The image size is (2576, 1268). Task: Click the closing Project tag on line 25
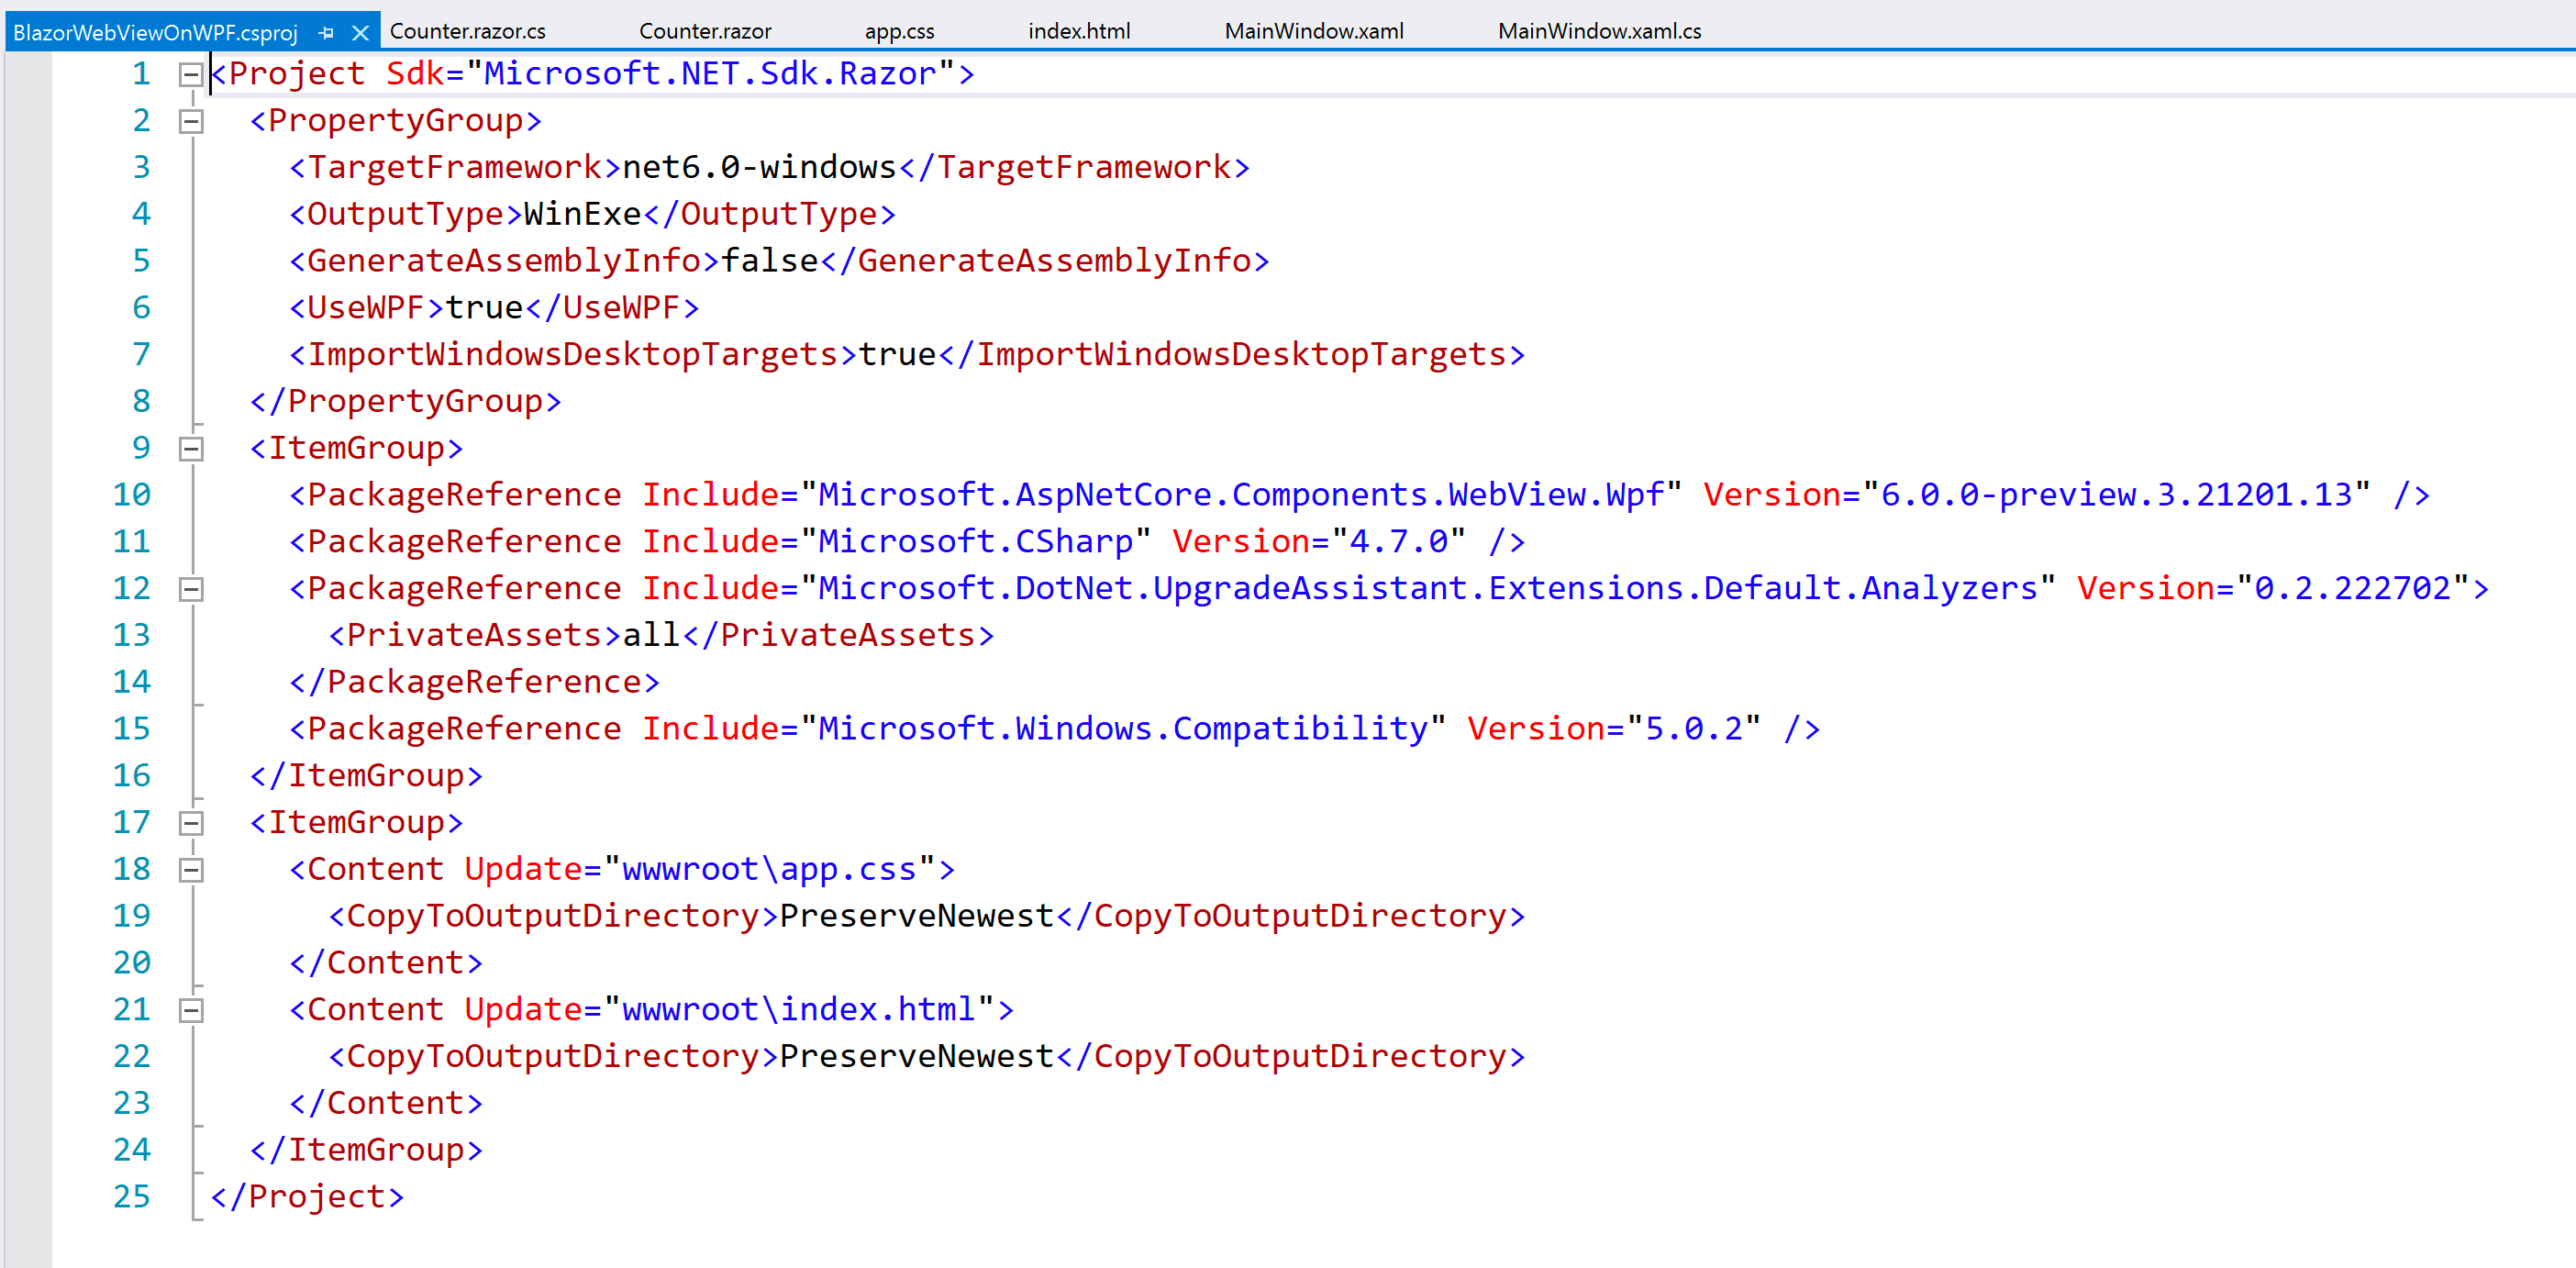pyautogui.click(x=307, y=1197)
